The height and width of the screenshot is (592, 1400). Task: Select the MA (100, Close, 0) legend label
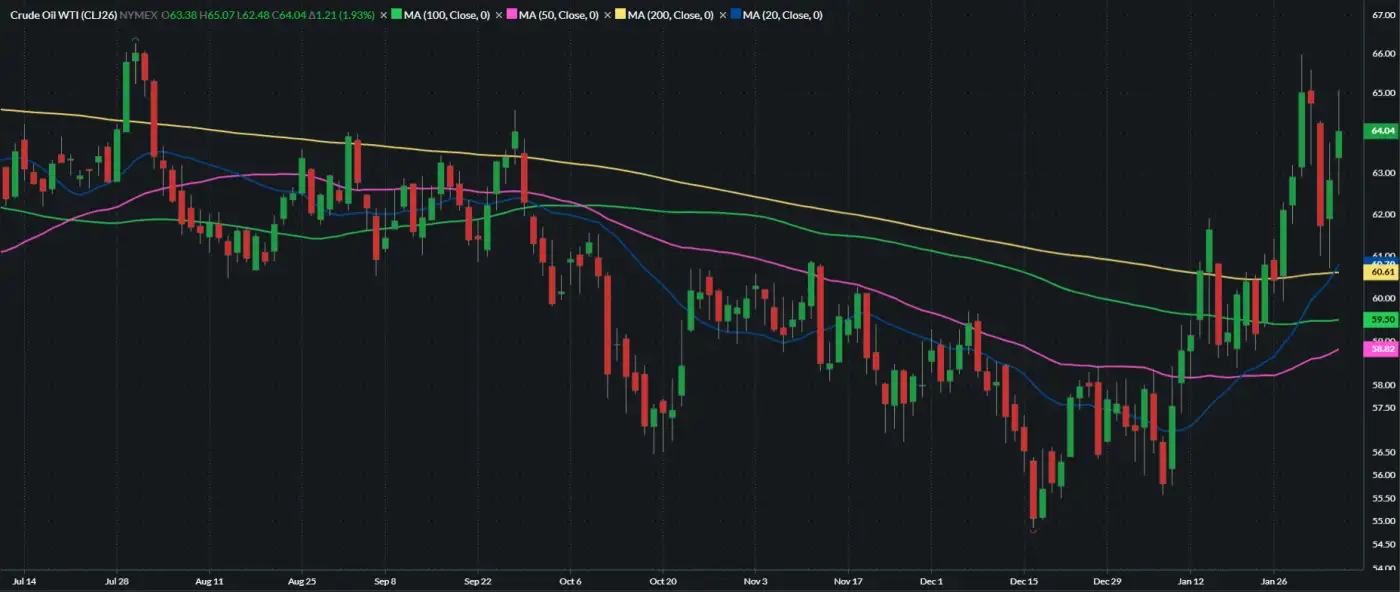[x=447, y=16]
